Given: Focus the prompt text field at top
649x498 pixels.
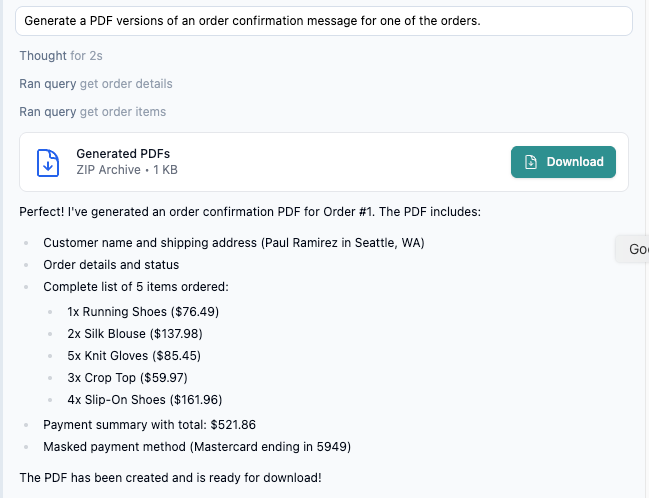Looking at the screenshot, I should (324, 21).
